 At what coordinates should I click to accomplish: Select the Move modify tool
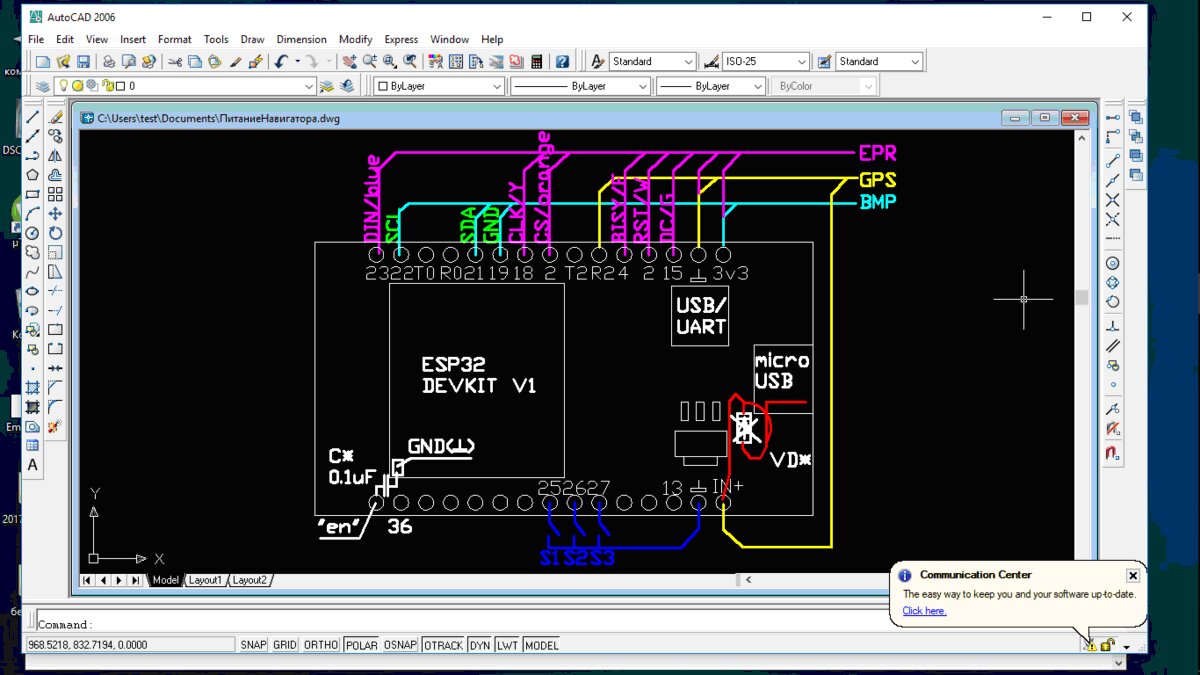56,213
